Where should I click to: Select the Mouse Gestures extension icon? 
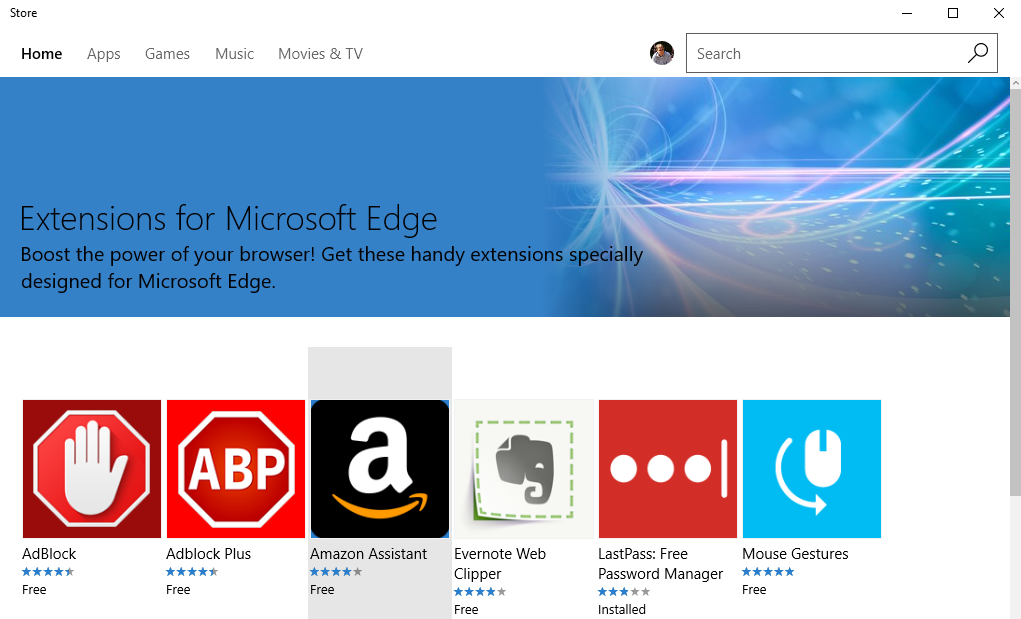812,469
